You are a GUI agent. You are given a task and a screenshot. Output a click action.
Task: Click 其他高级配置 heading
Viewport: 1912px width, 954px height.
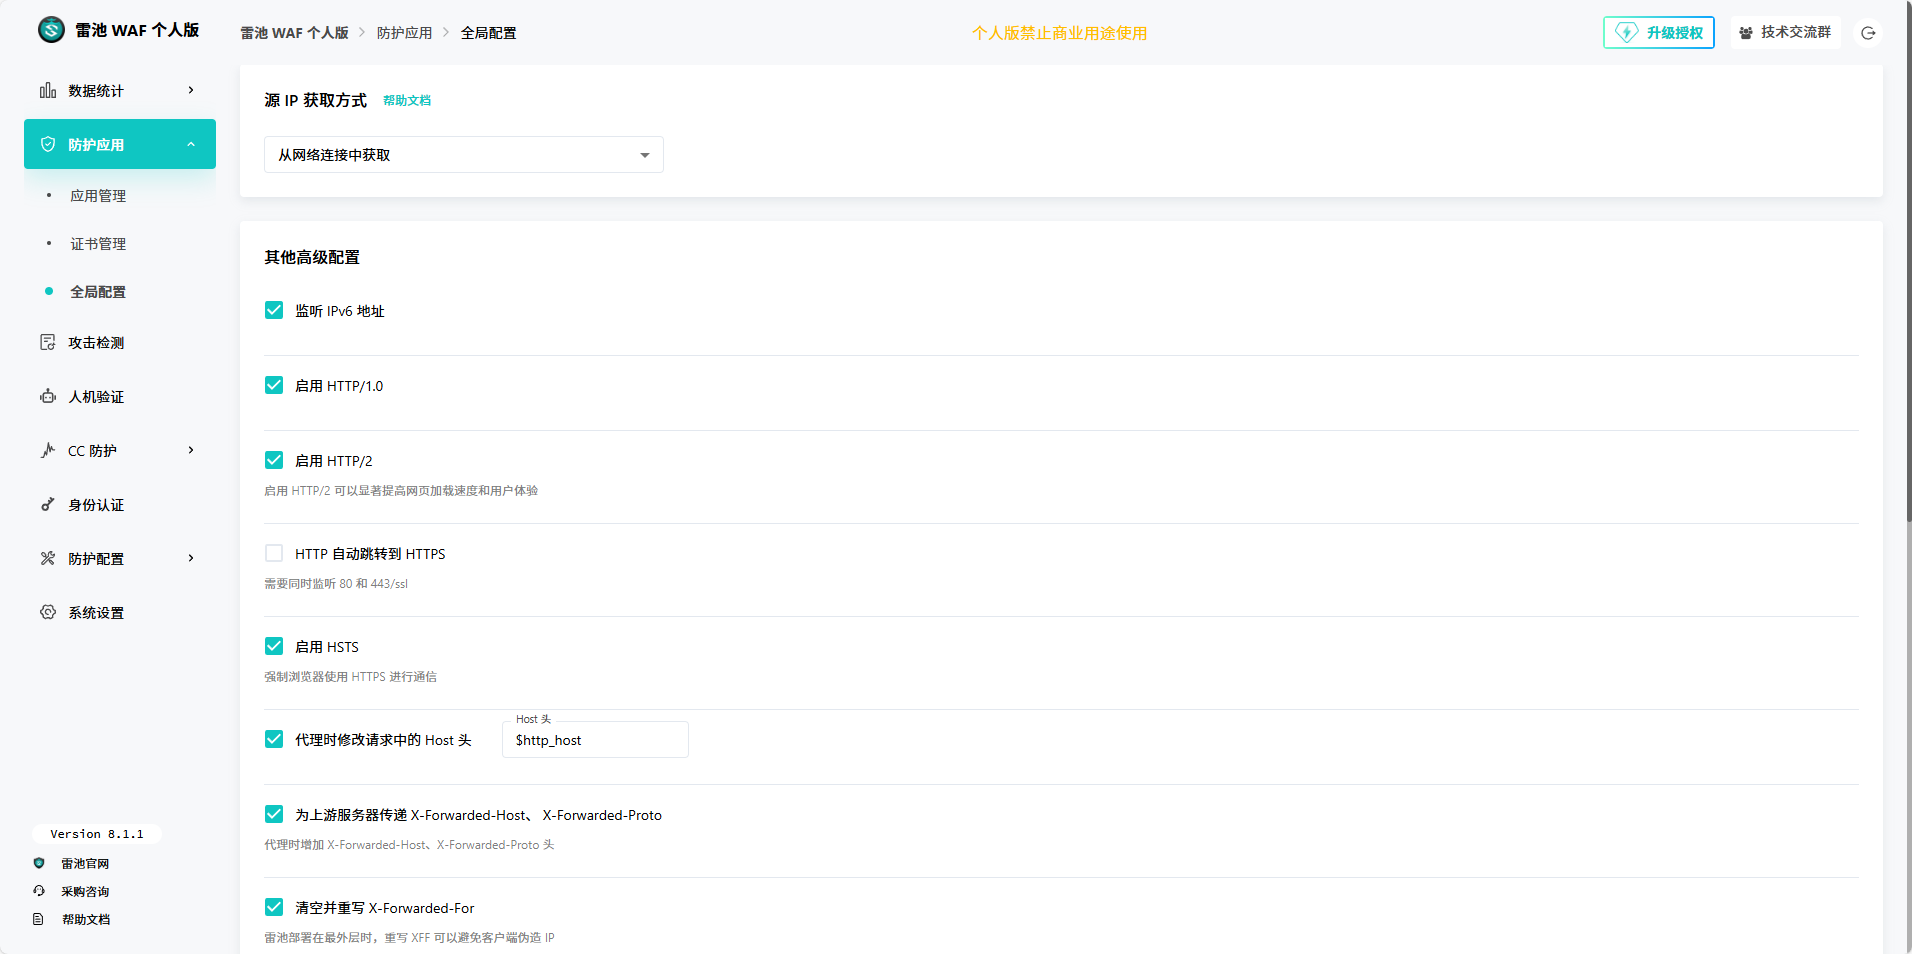pos(312,257)
